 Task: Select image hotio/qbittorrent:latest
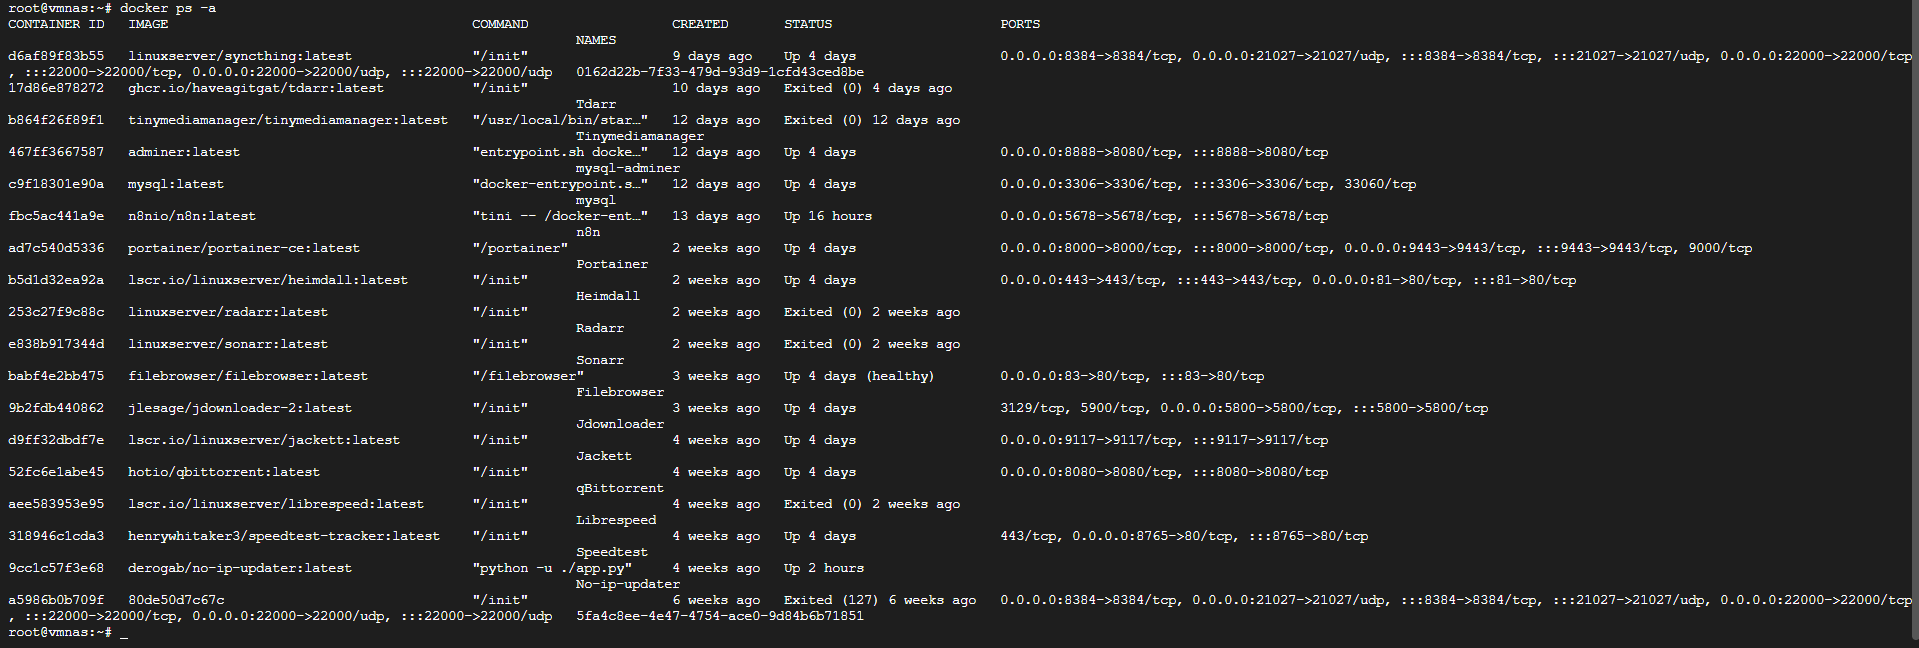pyautogui.click(x=224, y=472)
